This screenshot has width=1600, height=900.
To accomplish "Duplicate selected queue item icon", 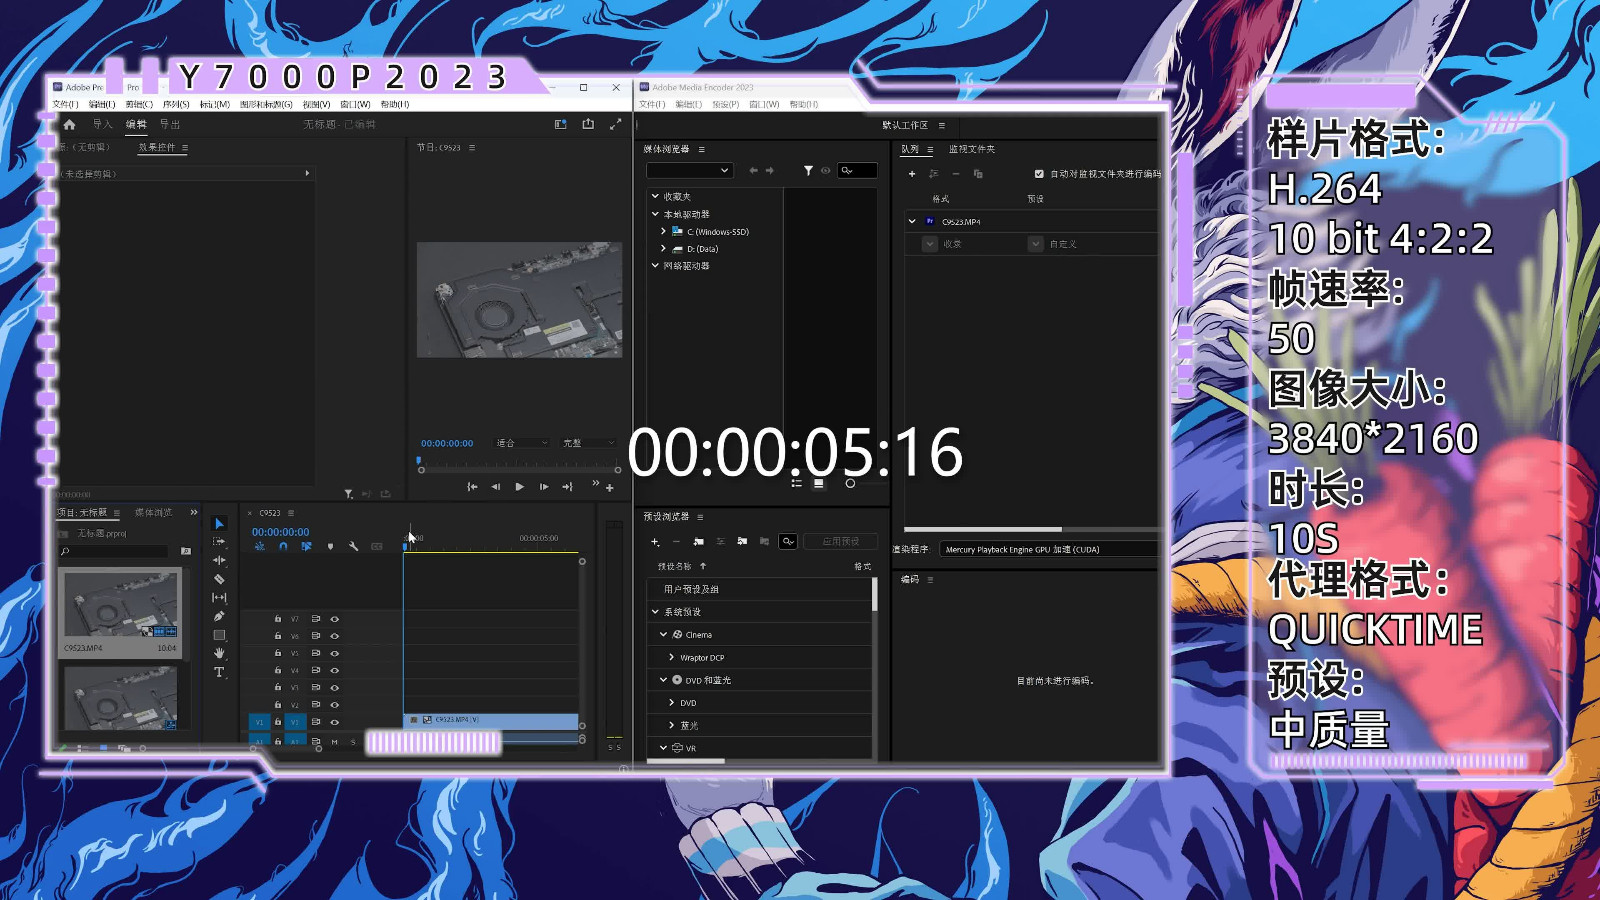I will (978, 174).
